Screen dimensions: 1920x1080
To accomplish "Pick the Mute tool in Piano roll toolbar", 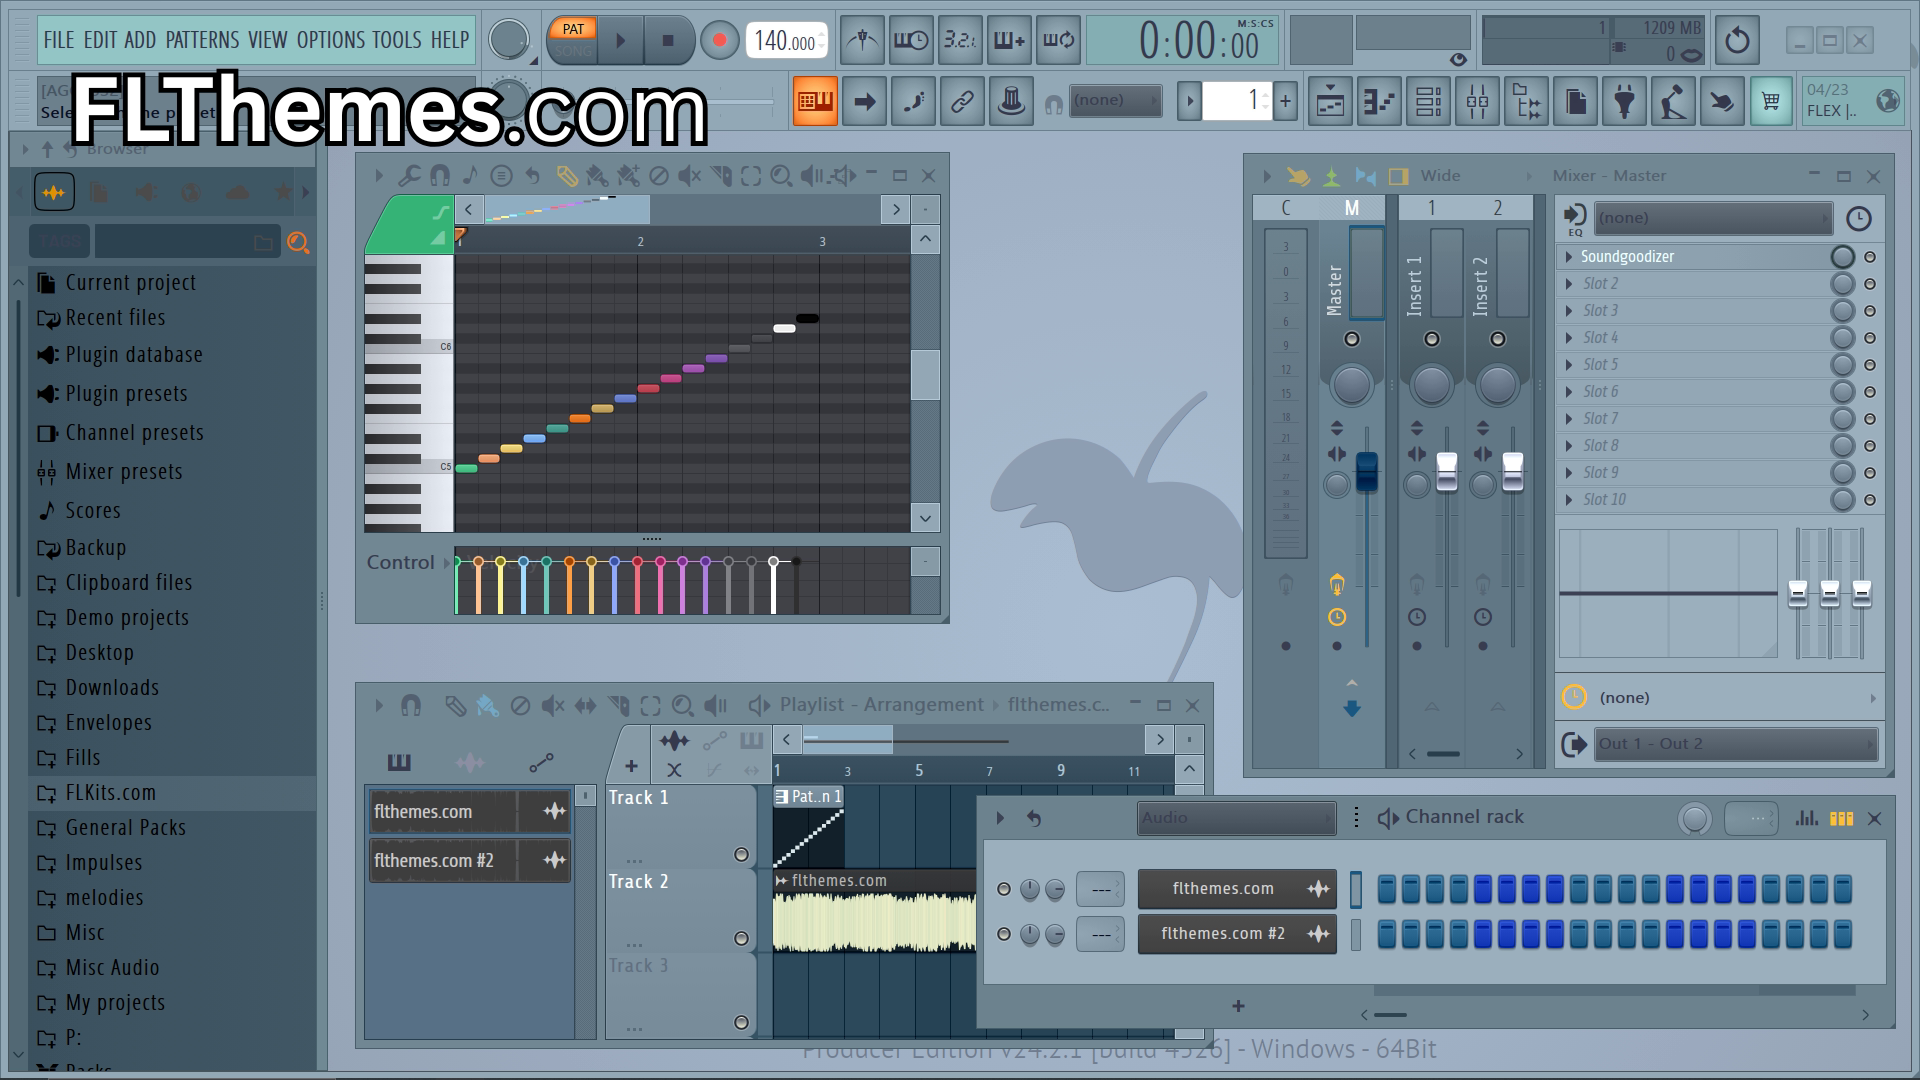I will click(689, 176).
